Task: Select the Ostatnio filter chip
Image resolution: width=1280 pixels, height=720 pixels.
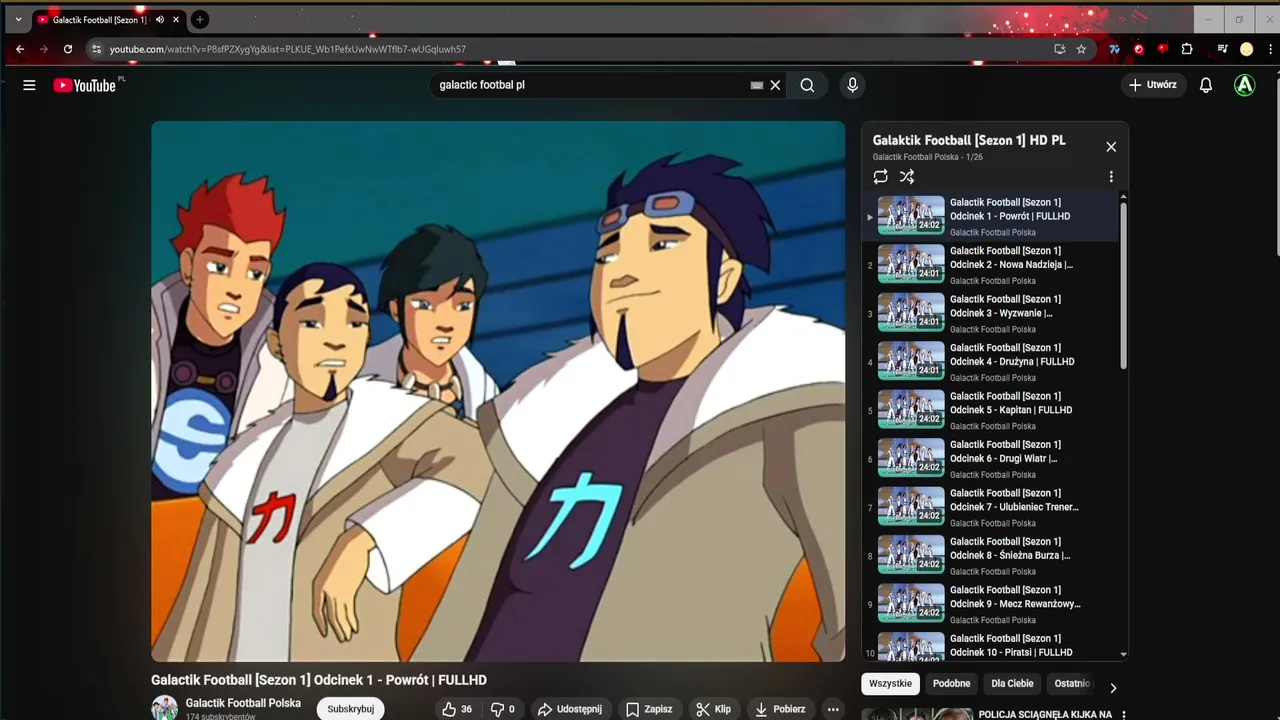Action: tap(1072, 684)
